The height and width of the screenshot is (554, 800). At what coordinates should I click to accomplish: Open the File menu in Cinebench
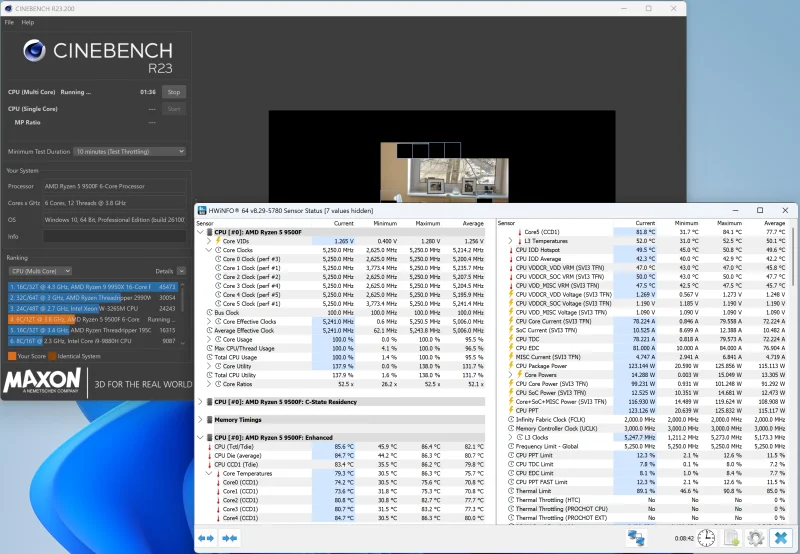pyautogui.click(x=9, y=21)
